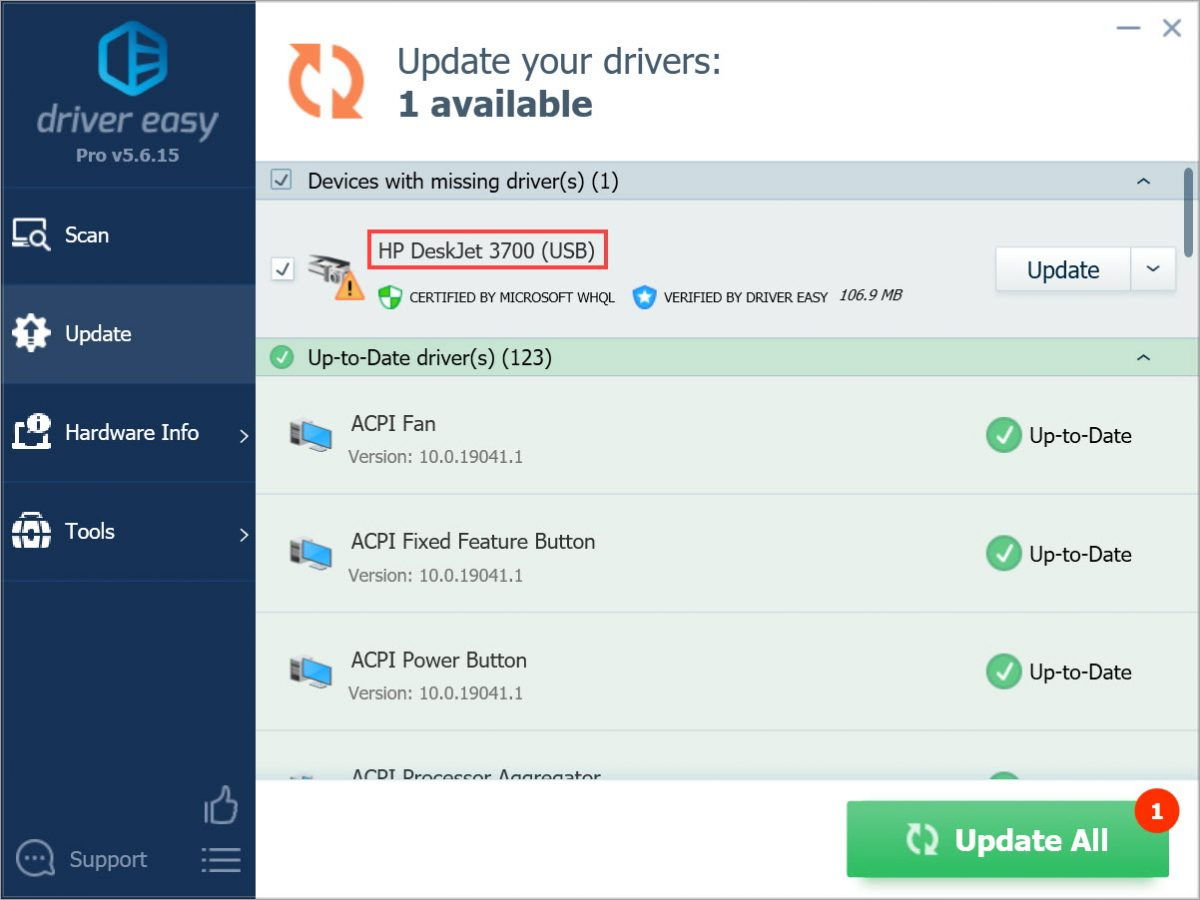Click the Microsoft WHQL certified shield icon
The width and height of the screenshot is (1200, 900).
(389, 297)
